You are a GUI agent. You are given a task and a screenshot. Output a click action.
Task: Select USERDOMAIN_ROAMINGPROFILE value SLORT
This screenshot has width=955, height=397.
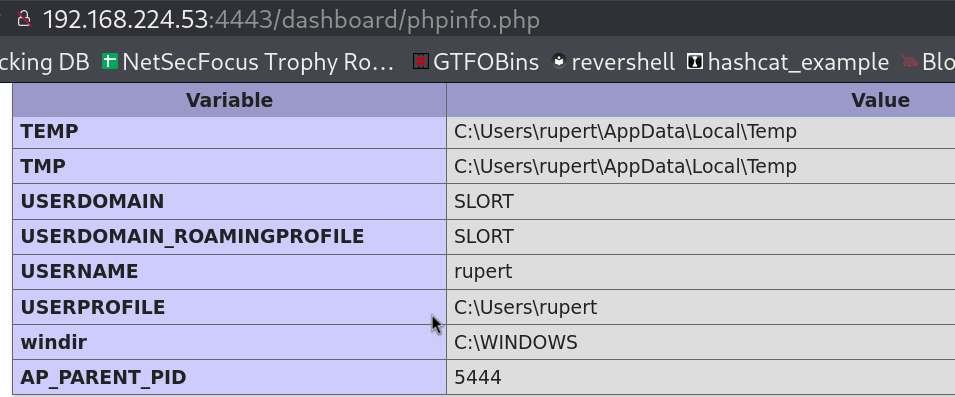tap(484, 236)
